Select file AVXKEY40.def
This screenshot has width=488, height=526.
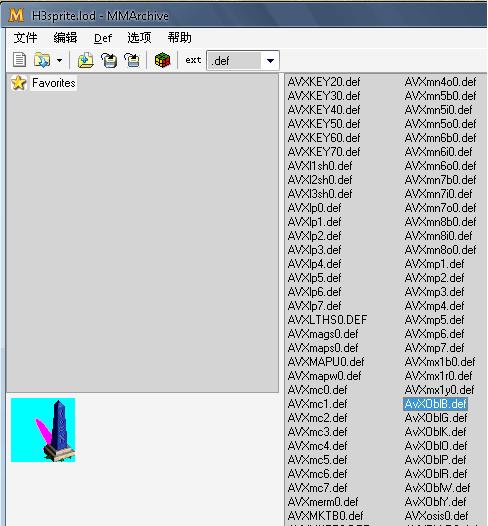tap(324, 110)
